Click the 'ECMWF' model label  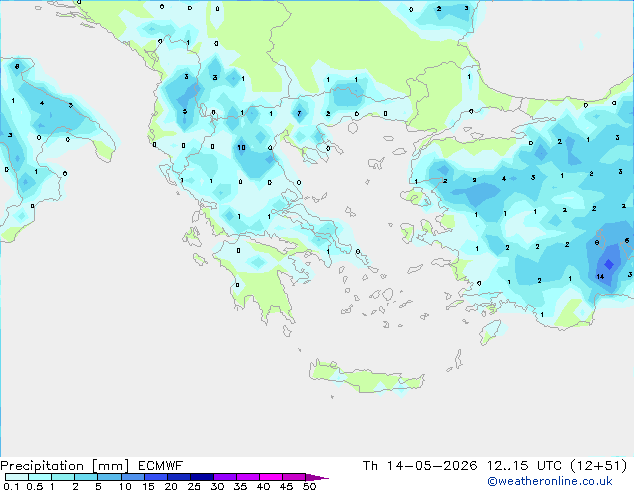[161, 466]
